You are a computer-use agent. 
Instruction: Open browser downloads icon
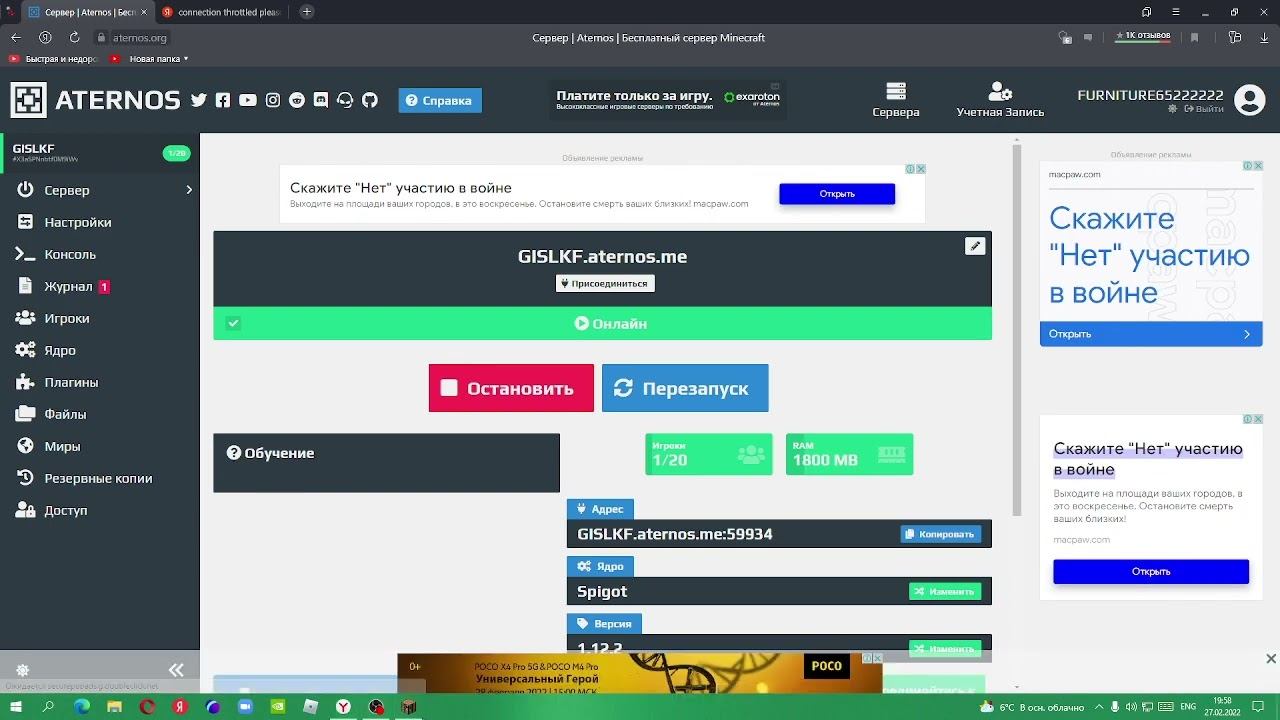click(x=1264, y=38)
